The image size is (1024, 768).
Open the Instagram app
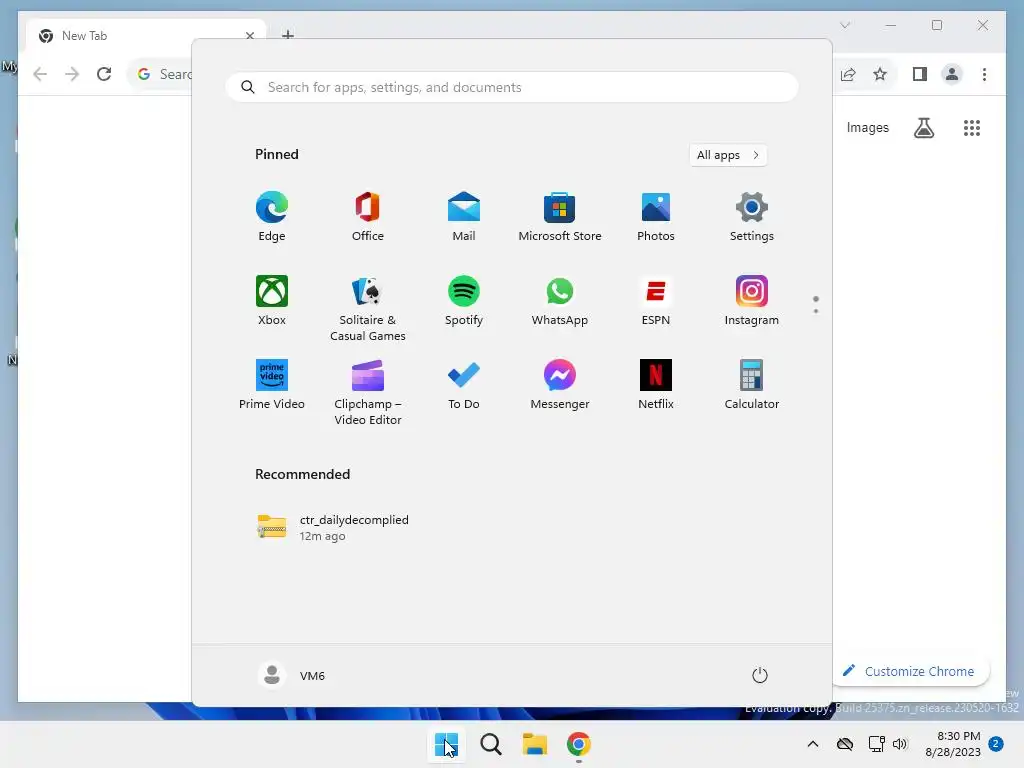pyautogui.click(x=752, y=301)
